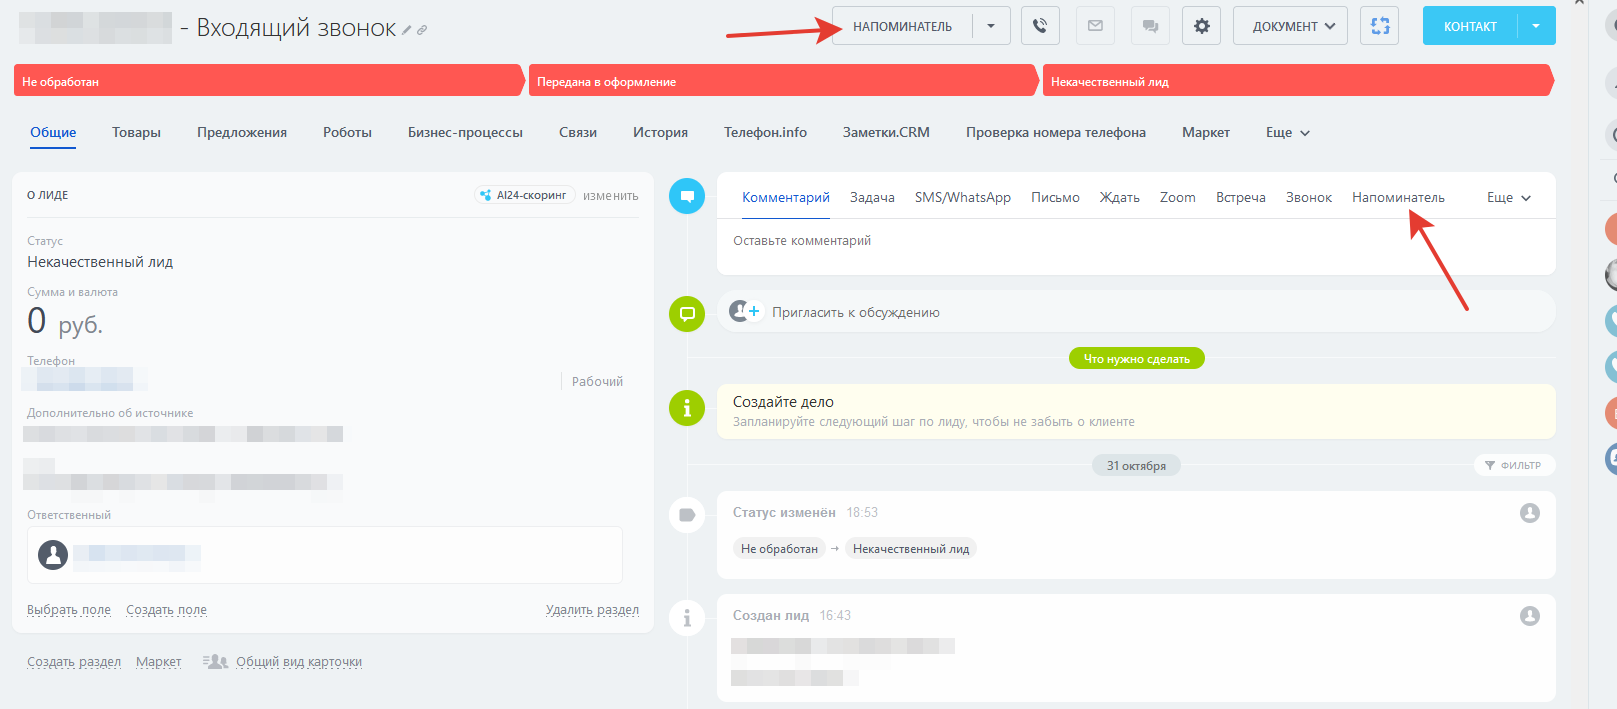Select the Ждать timeline tab
The width and height of the screenshot is (1617, 709).
[1120, 197]
